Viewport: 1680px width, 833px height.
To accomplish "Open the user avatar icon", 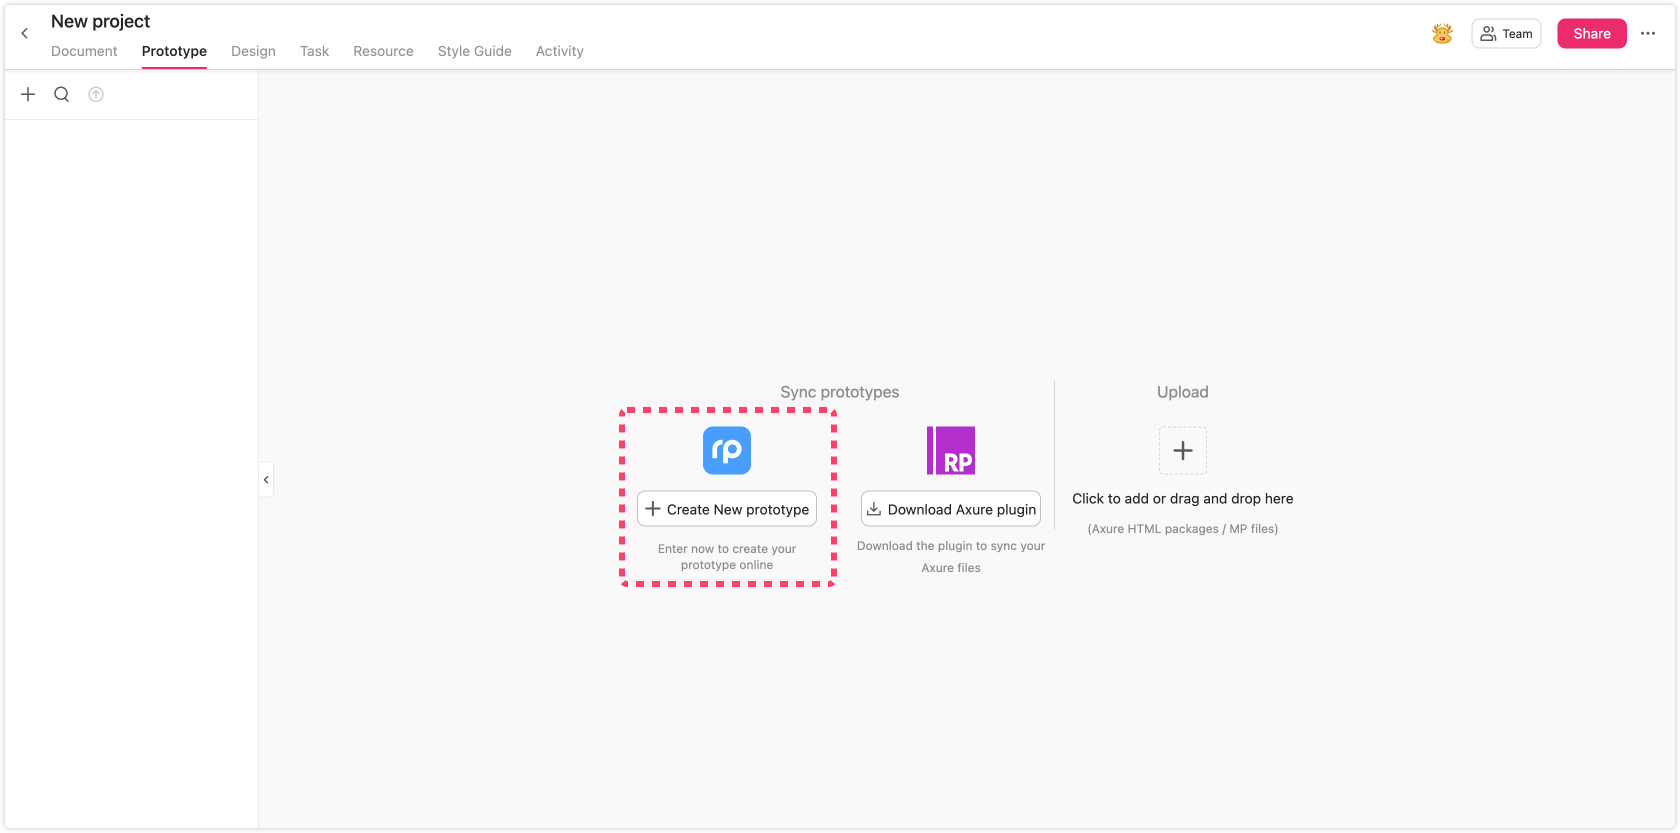I will click(x=1442, y=34).
